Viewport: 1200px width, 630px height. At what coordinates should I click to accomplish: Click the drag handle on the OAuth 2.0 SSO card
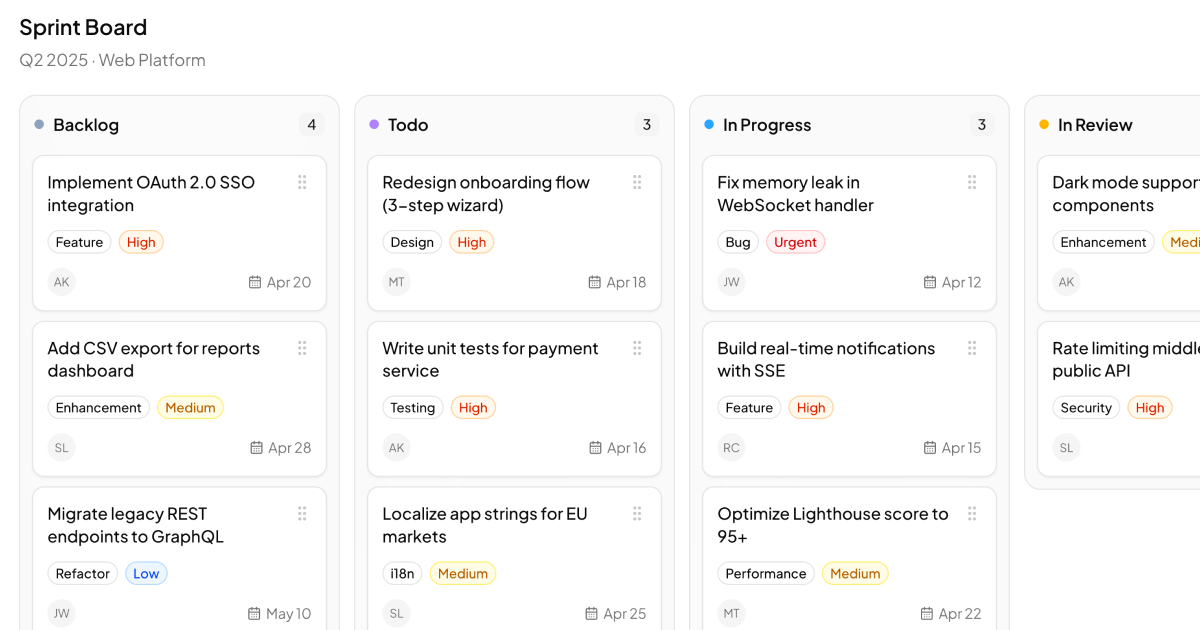(x=302, y=182)
